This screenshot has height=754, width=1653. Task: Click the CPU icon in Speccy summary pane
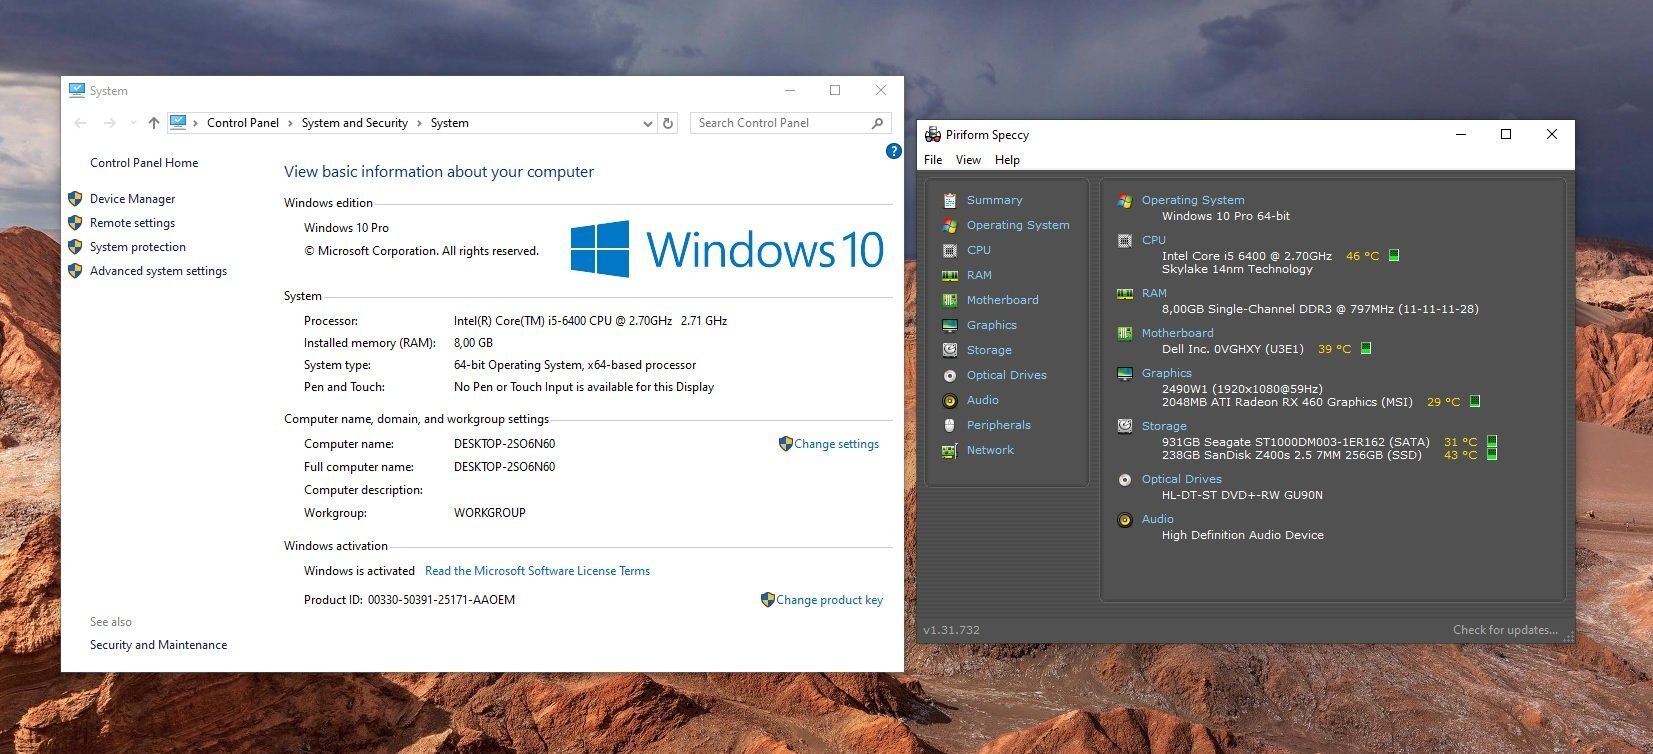pyautogui.click(x=1125, y=240)
